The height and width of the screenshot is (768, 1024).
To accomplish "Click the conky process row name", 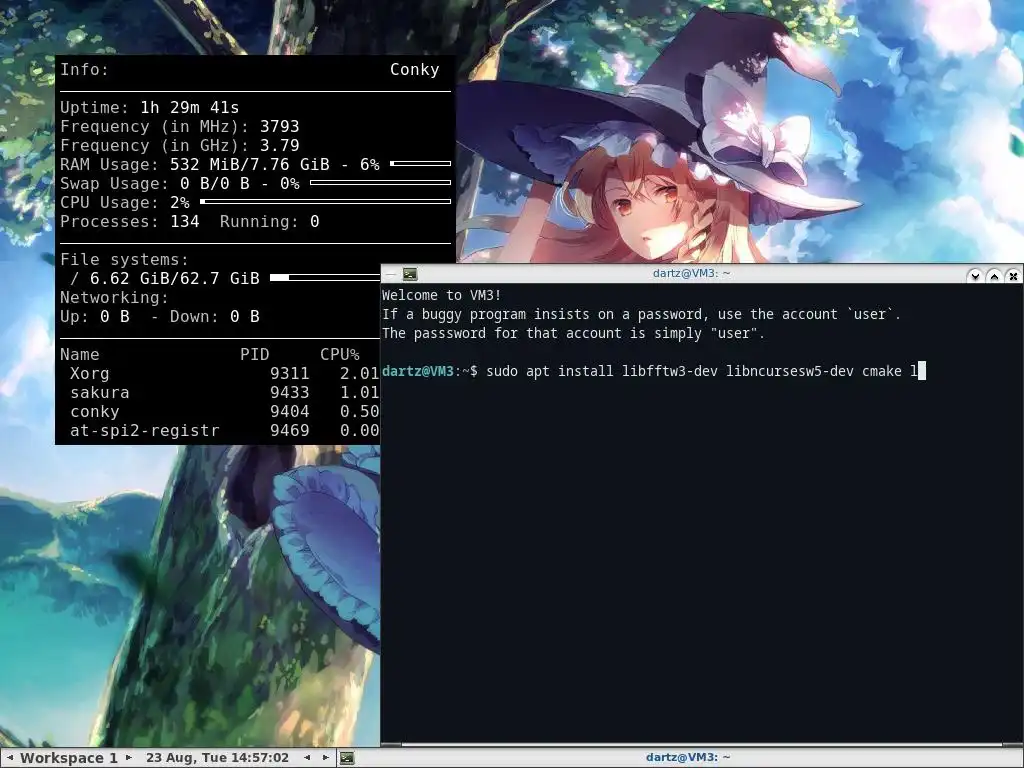I will click(x=95, y=412).
